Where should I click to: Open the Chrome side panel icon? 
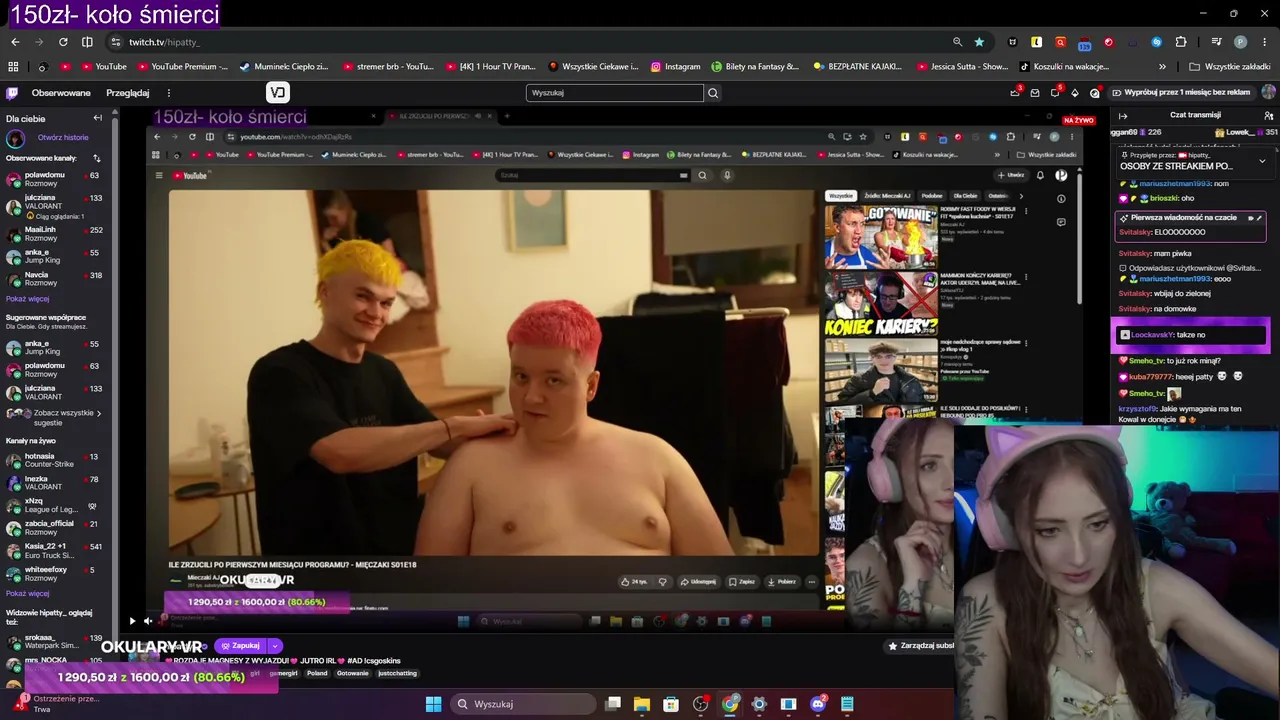pos(87,42)
